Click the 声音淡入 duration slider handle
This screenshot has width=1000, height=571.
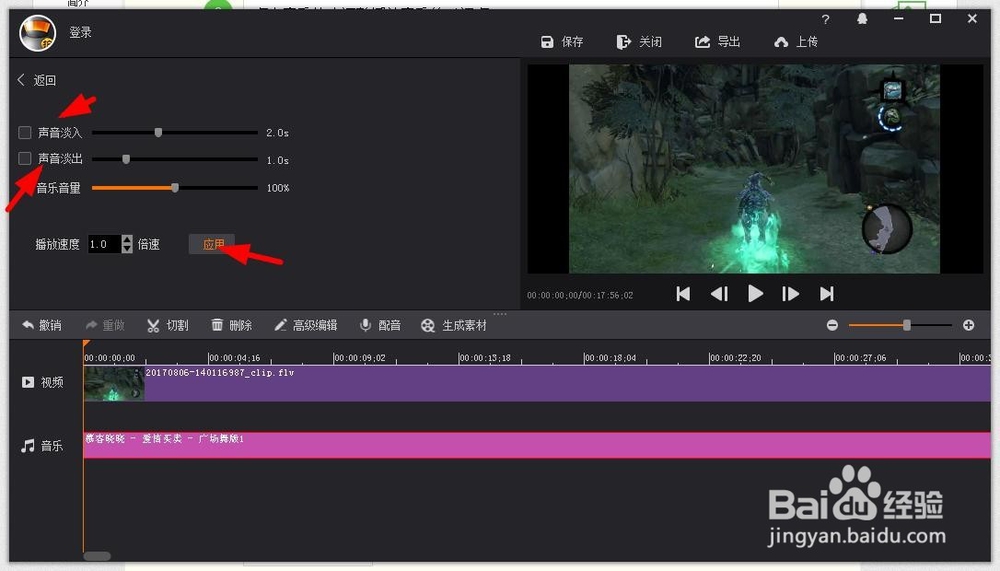(158, 132)
